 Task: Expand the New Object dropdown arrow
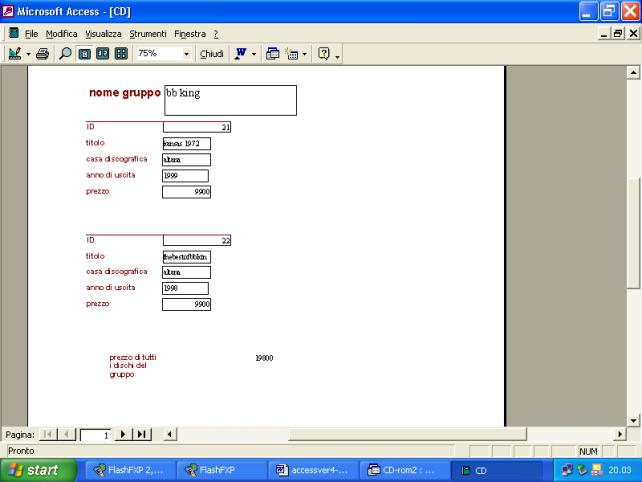(304, 54)
